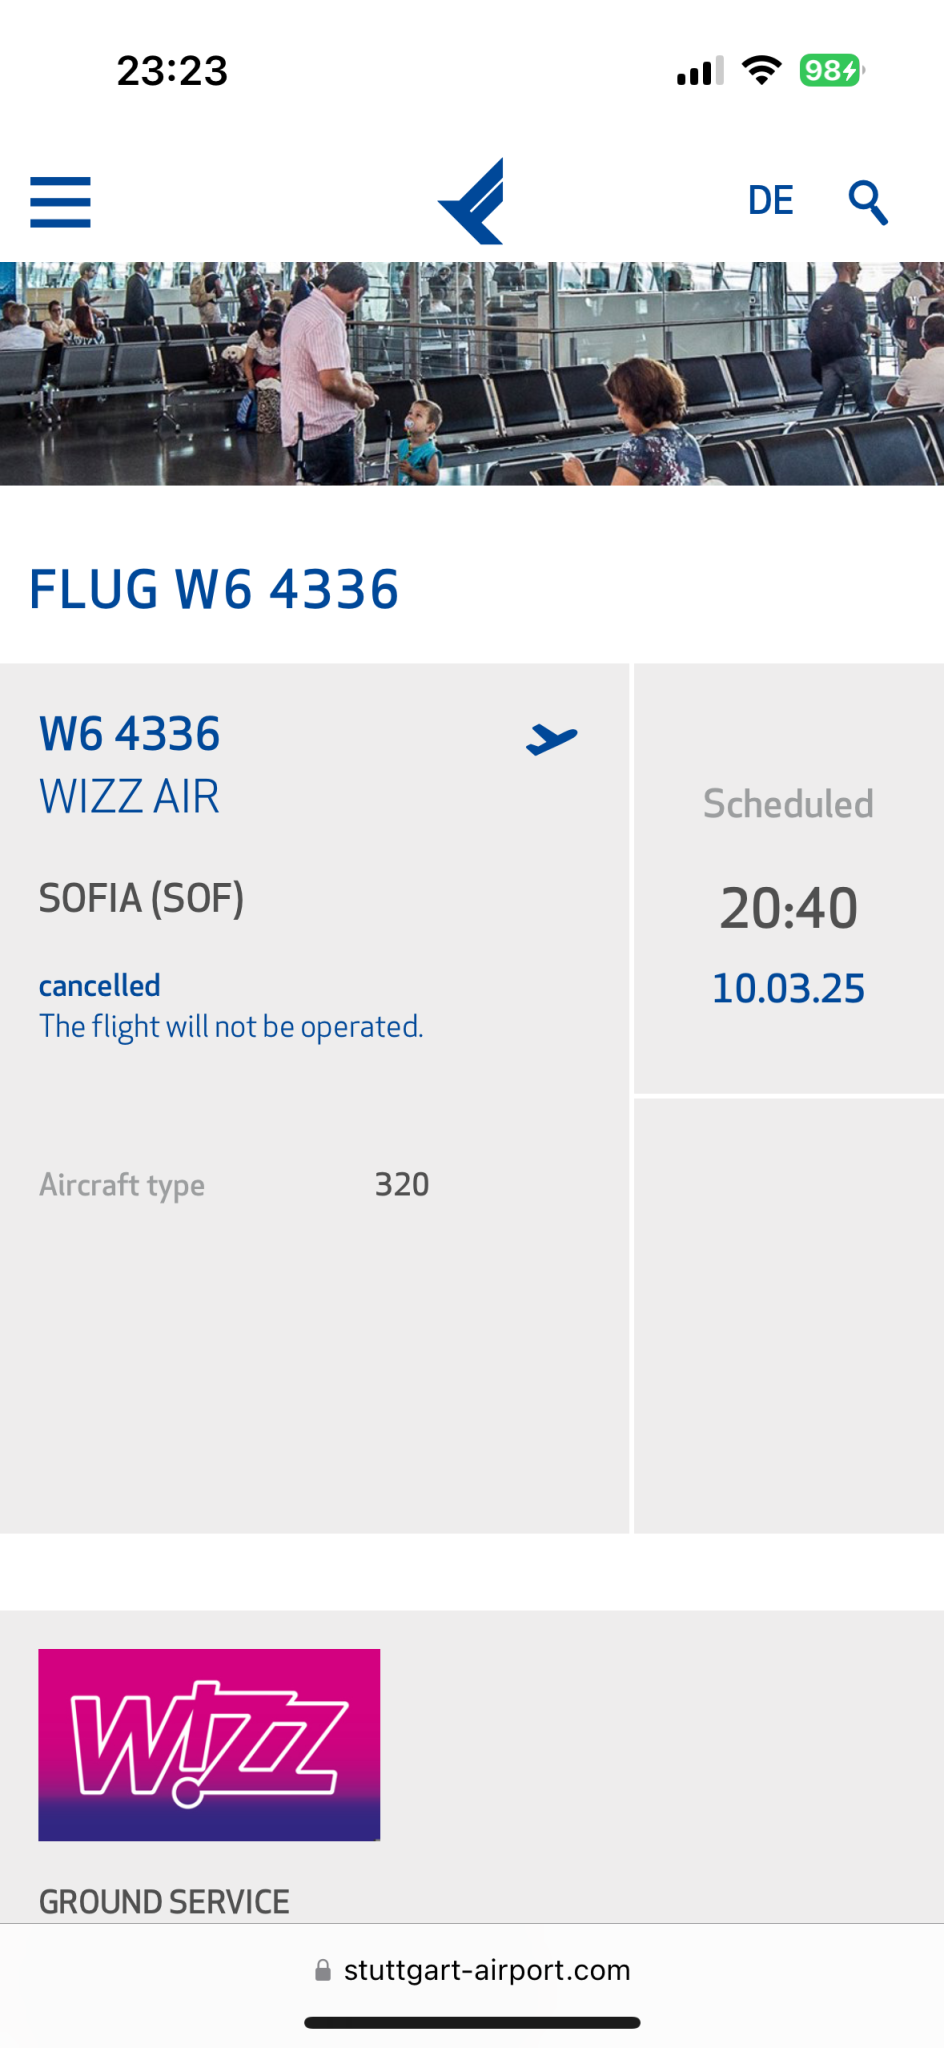The width and height of the screenshot is (944, 2048).
Task: Click the departure airplane icon
Action: [x=552, y=739]
